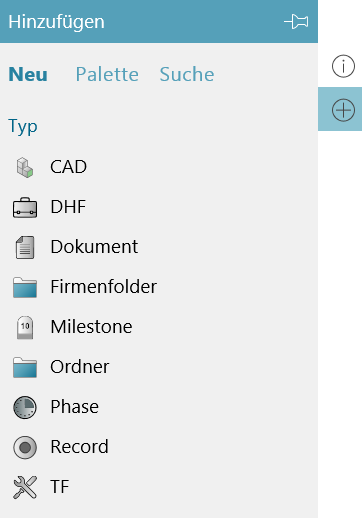Toggle the plus add sidebar button
Viewport: 362px width, 518px height.
coord(340,109)
